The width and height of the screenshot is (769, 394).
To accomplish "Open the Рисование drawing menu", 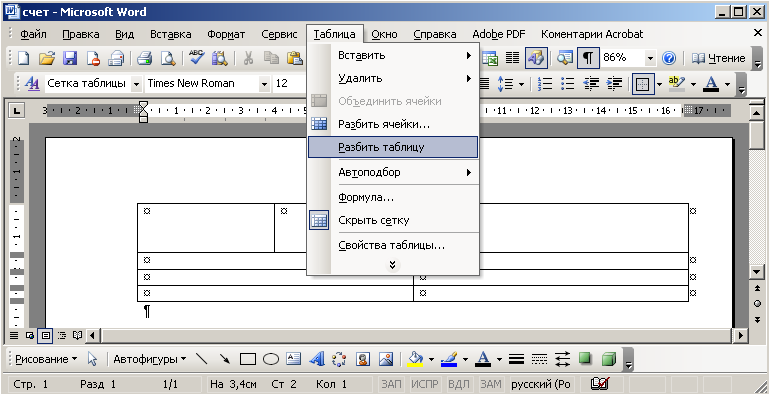I will coord(46,359).
